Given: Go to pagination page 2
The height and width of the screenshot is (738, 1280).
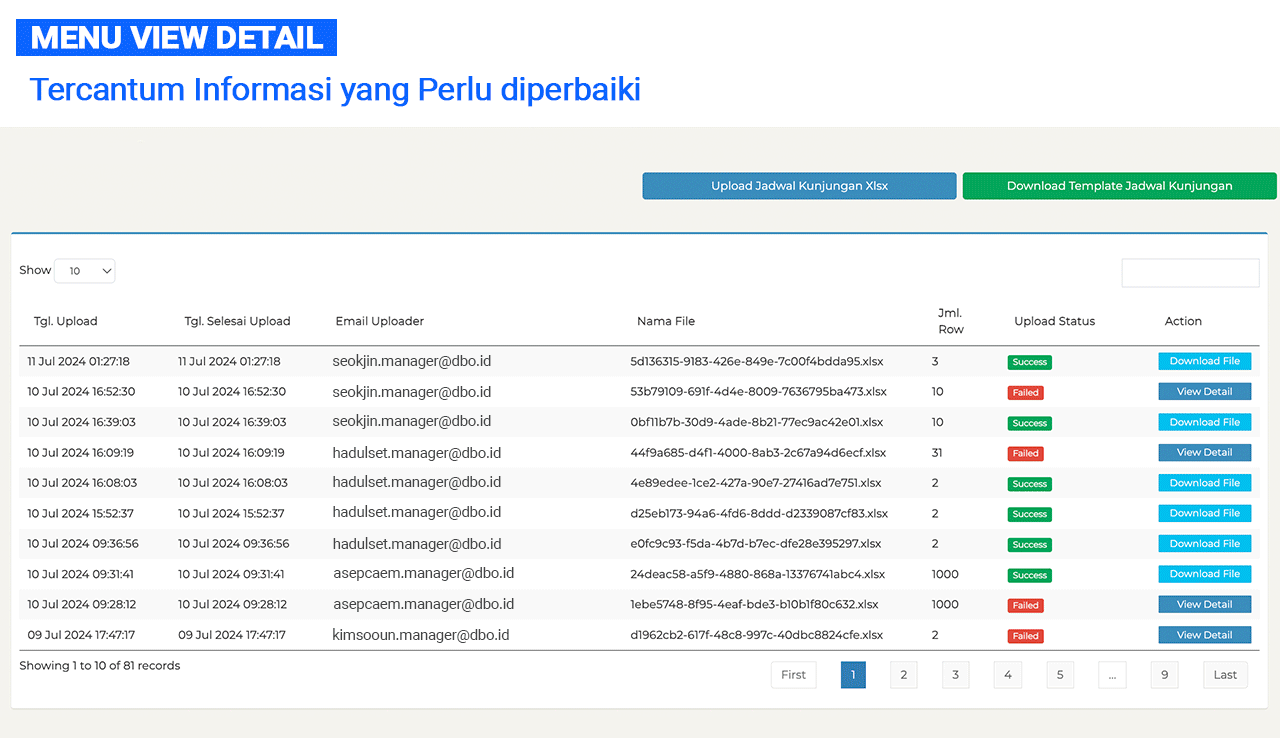Looking at the screenshot, I should [x=903, y=675].
